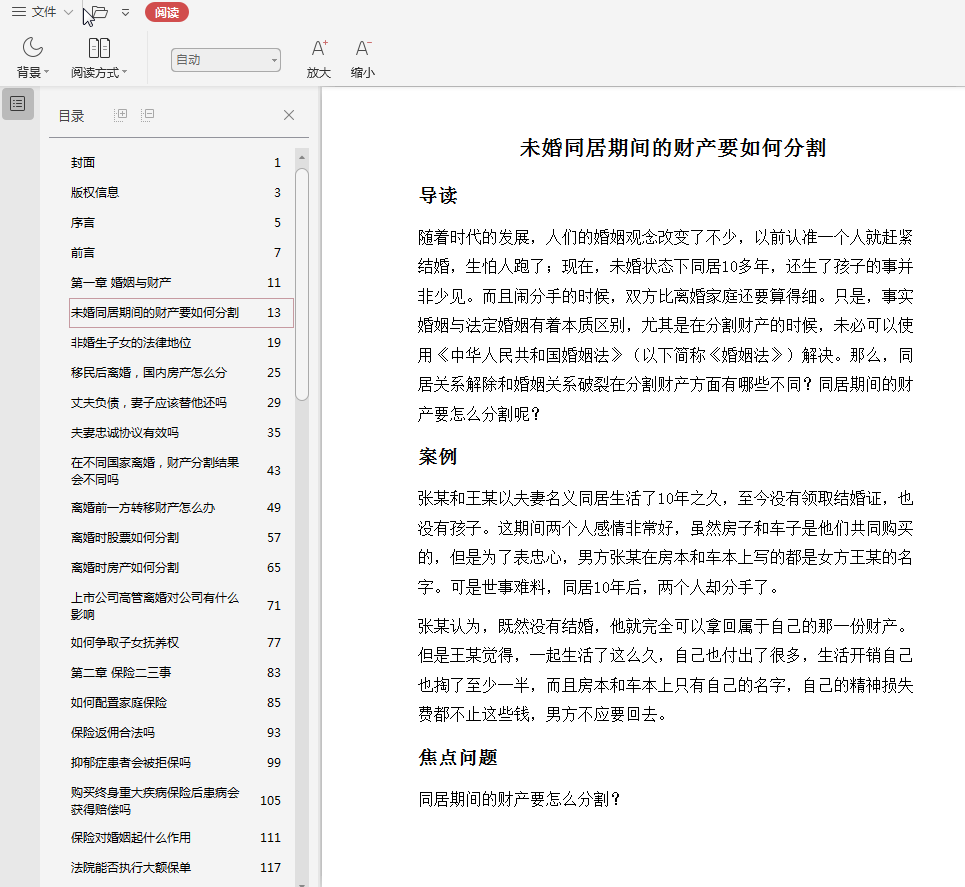The height and width of the screenshot is (887, 965).
Task: Click the 放大 enlarge font icon
Action: tap(319, 48)
